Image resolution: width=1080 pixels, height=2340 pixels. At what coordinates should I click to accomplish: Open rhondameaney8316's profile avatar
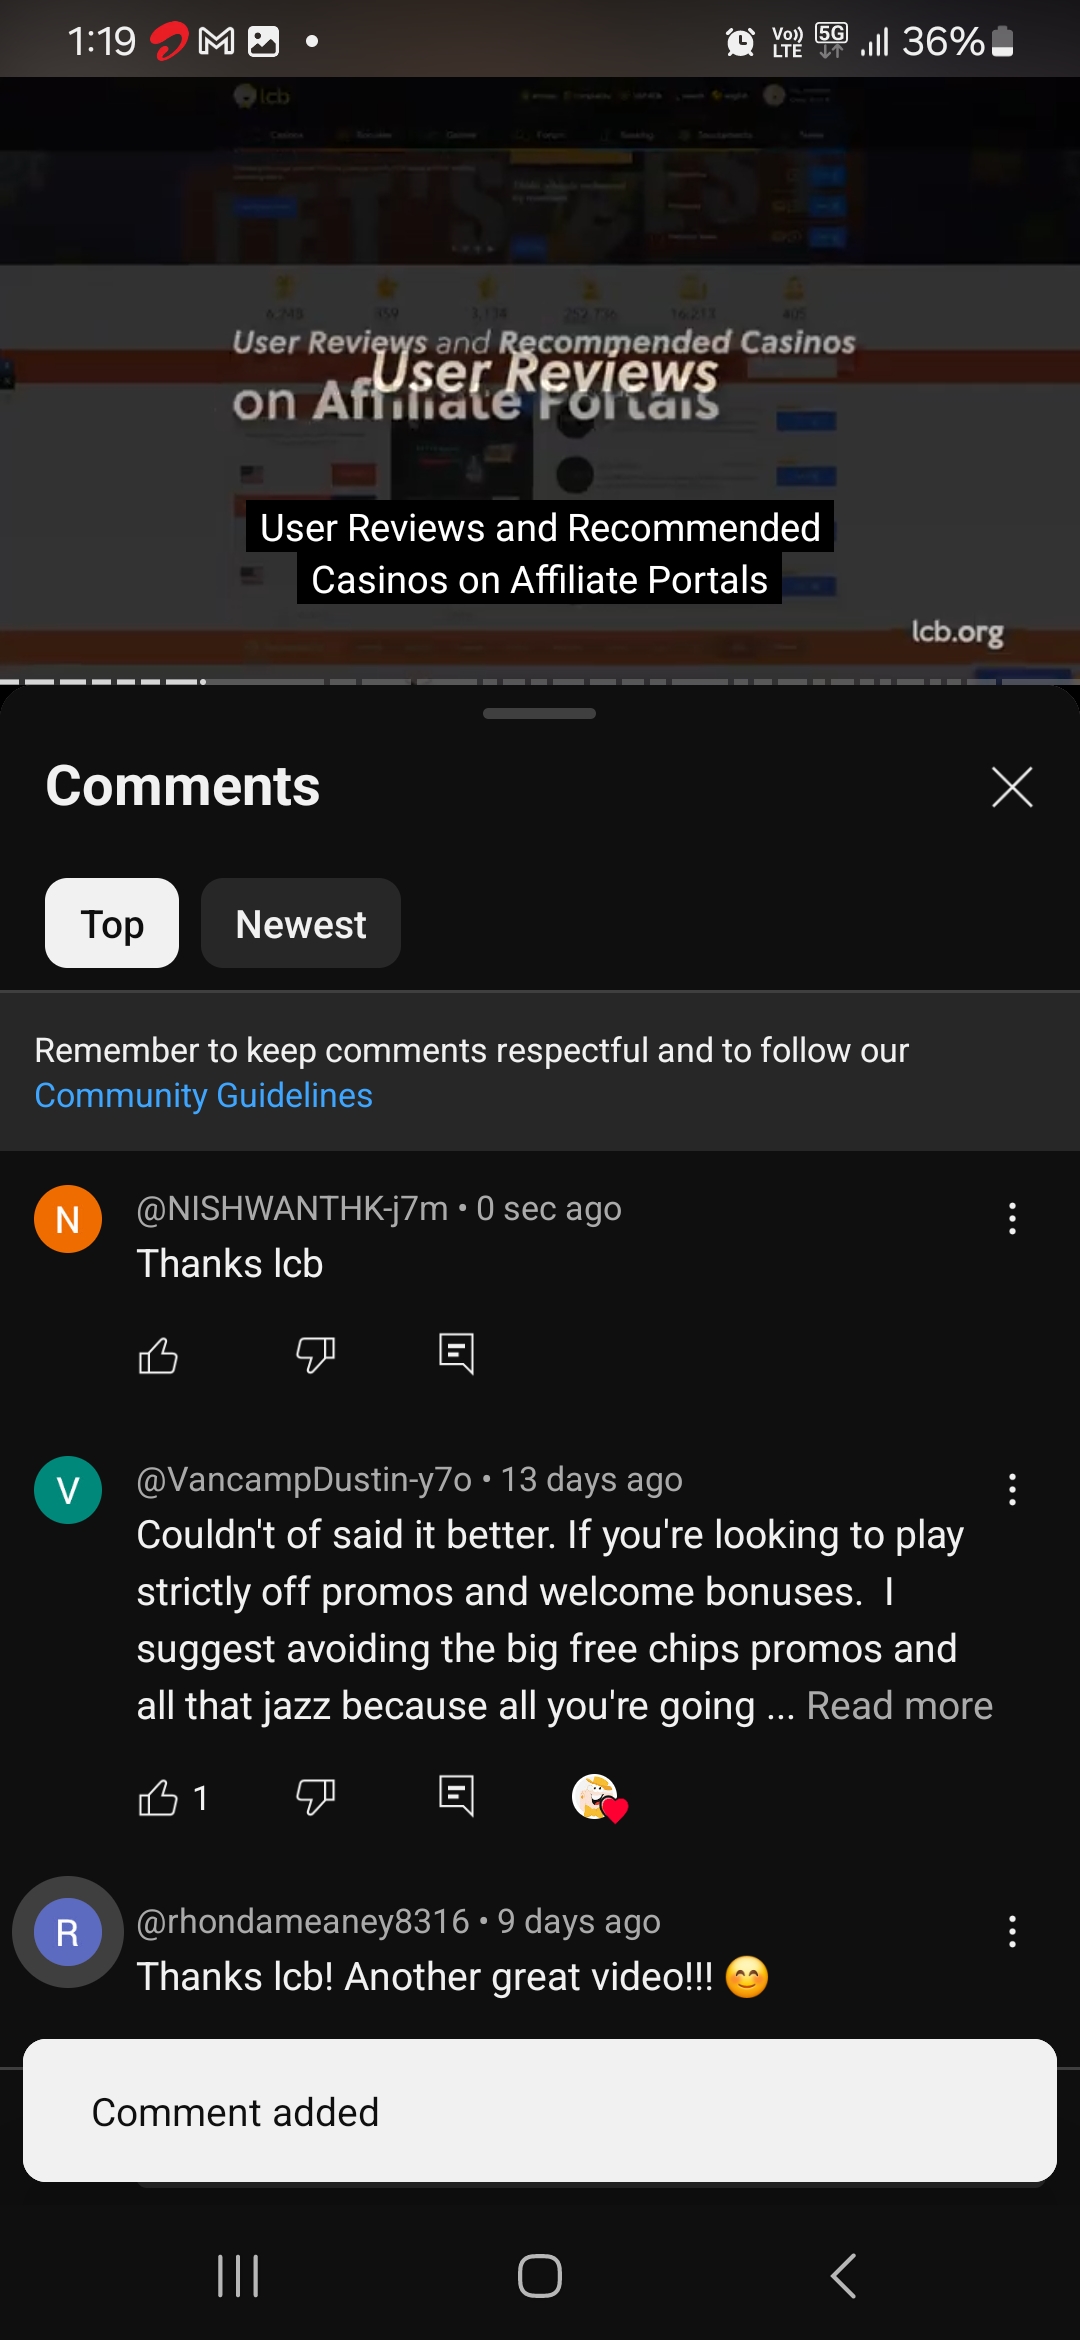click(68, 1932)
